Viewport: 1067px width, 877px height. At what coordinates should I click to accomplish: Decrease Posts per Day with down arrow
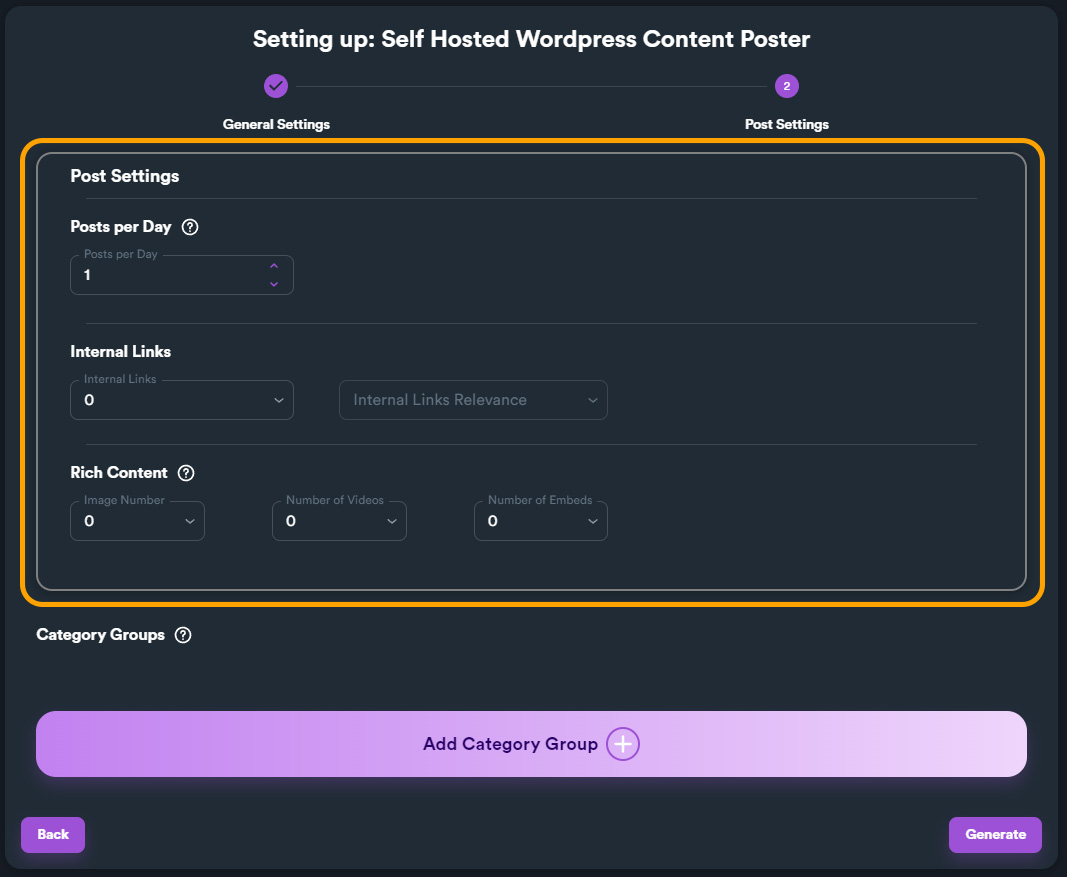pos(274,284)
